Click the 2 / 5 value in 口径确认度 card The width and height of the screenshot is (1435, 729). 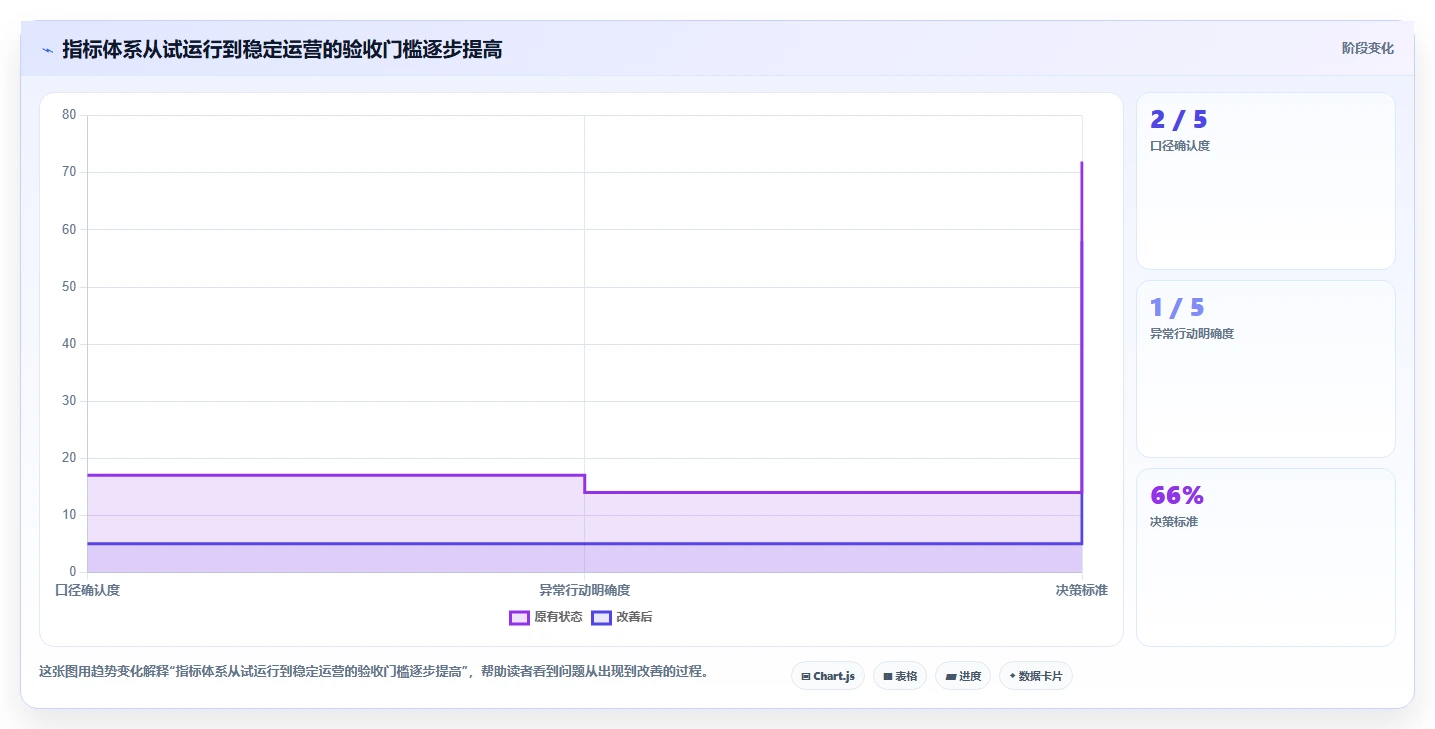1179,120
